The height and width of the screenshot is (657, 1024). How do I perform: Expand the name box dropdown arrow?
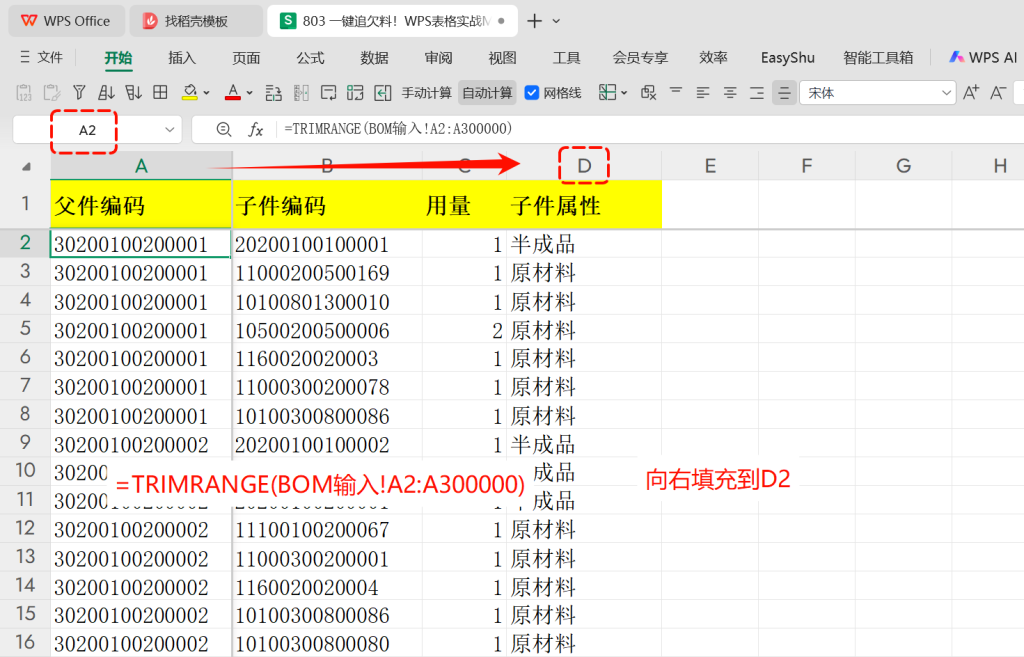(x=170, y=129)
